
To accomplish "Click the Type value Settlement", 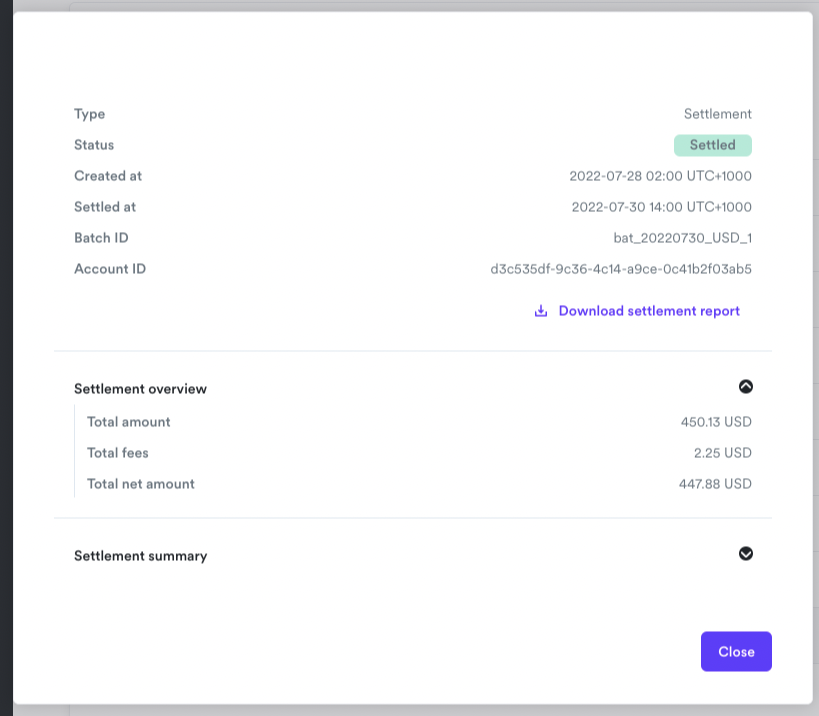I will (717, 114).
